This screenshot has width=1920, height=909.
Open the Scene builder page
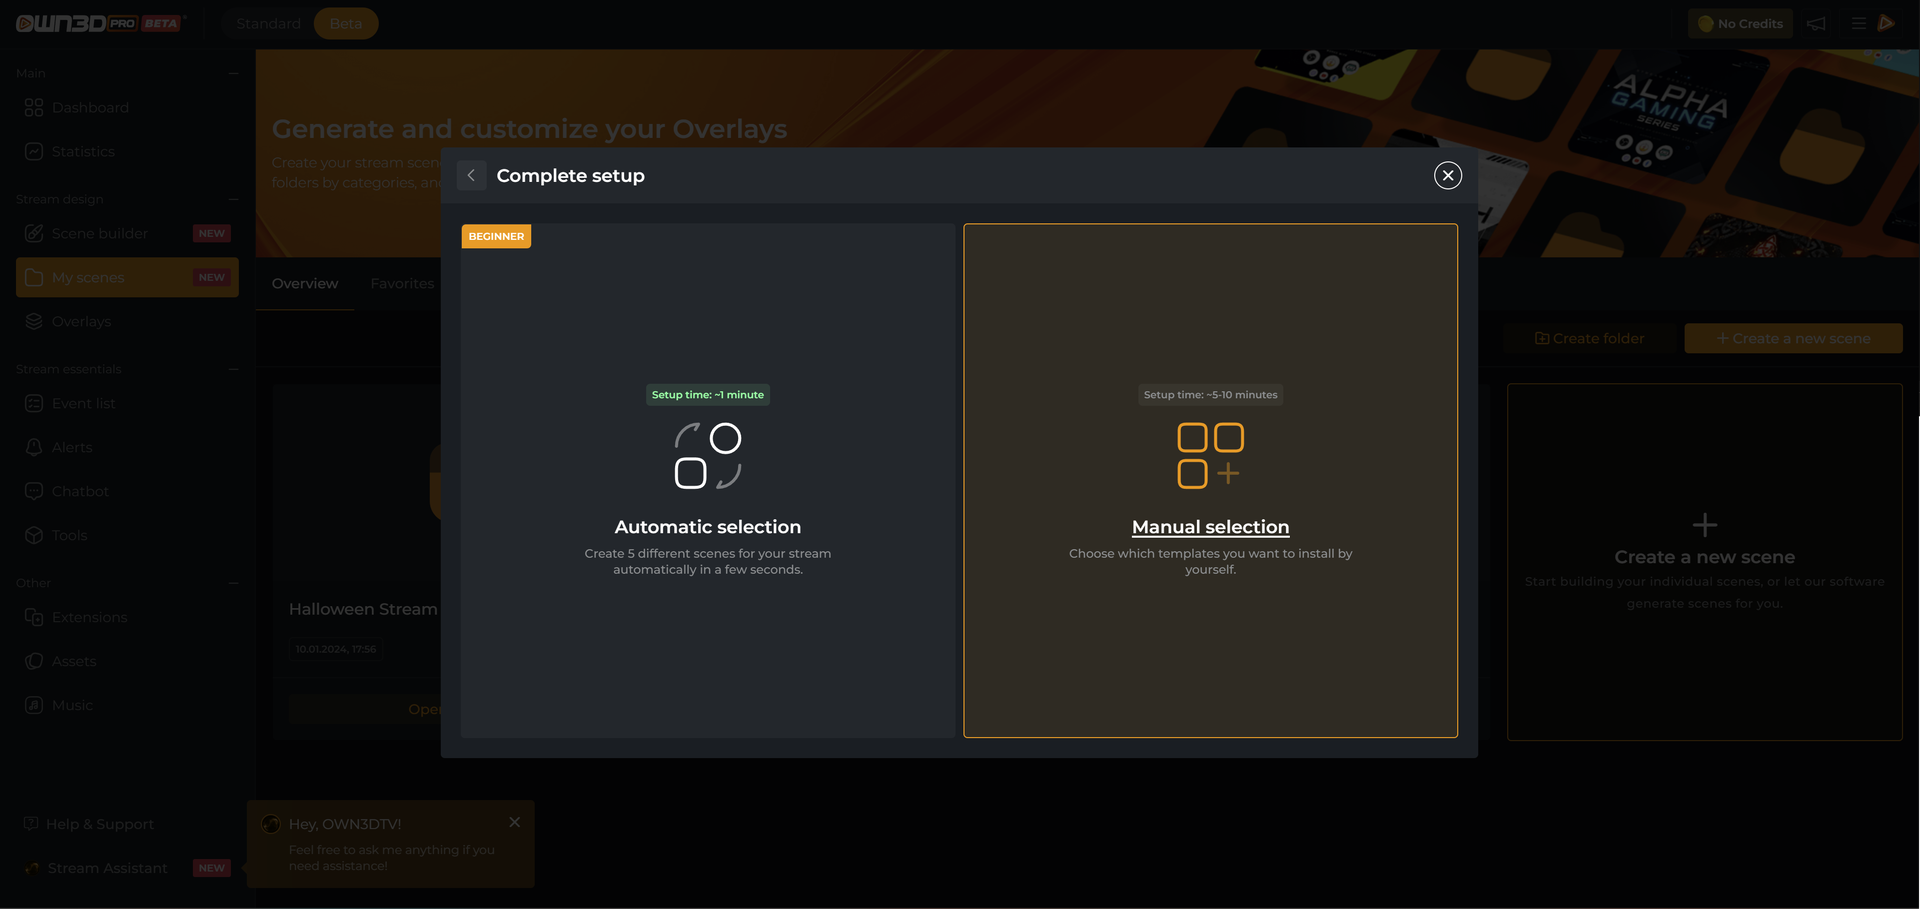tap(100, 233)
